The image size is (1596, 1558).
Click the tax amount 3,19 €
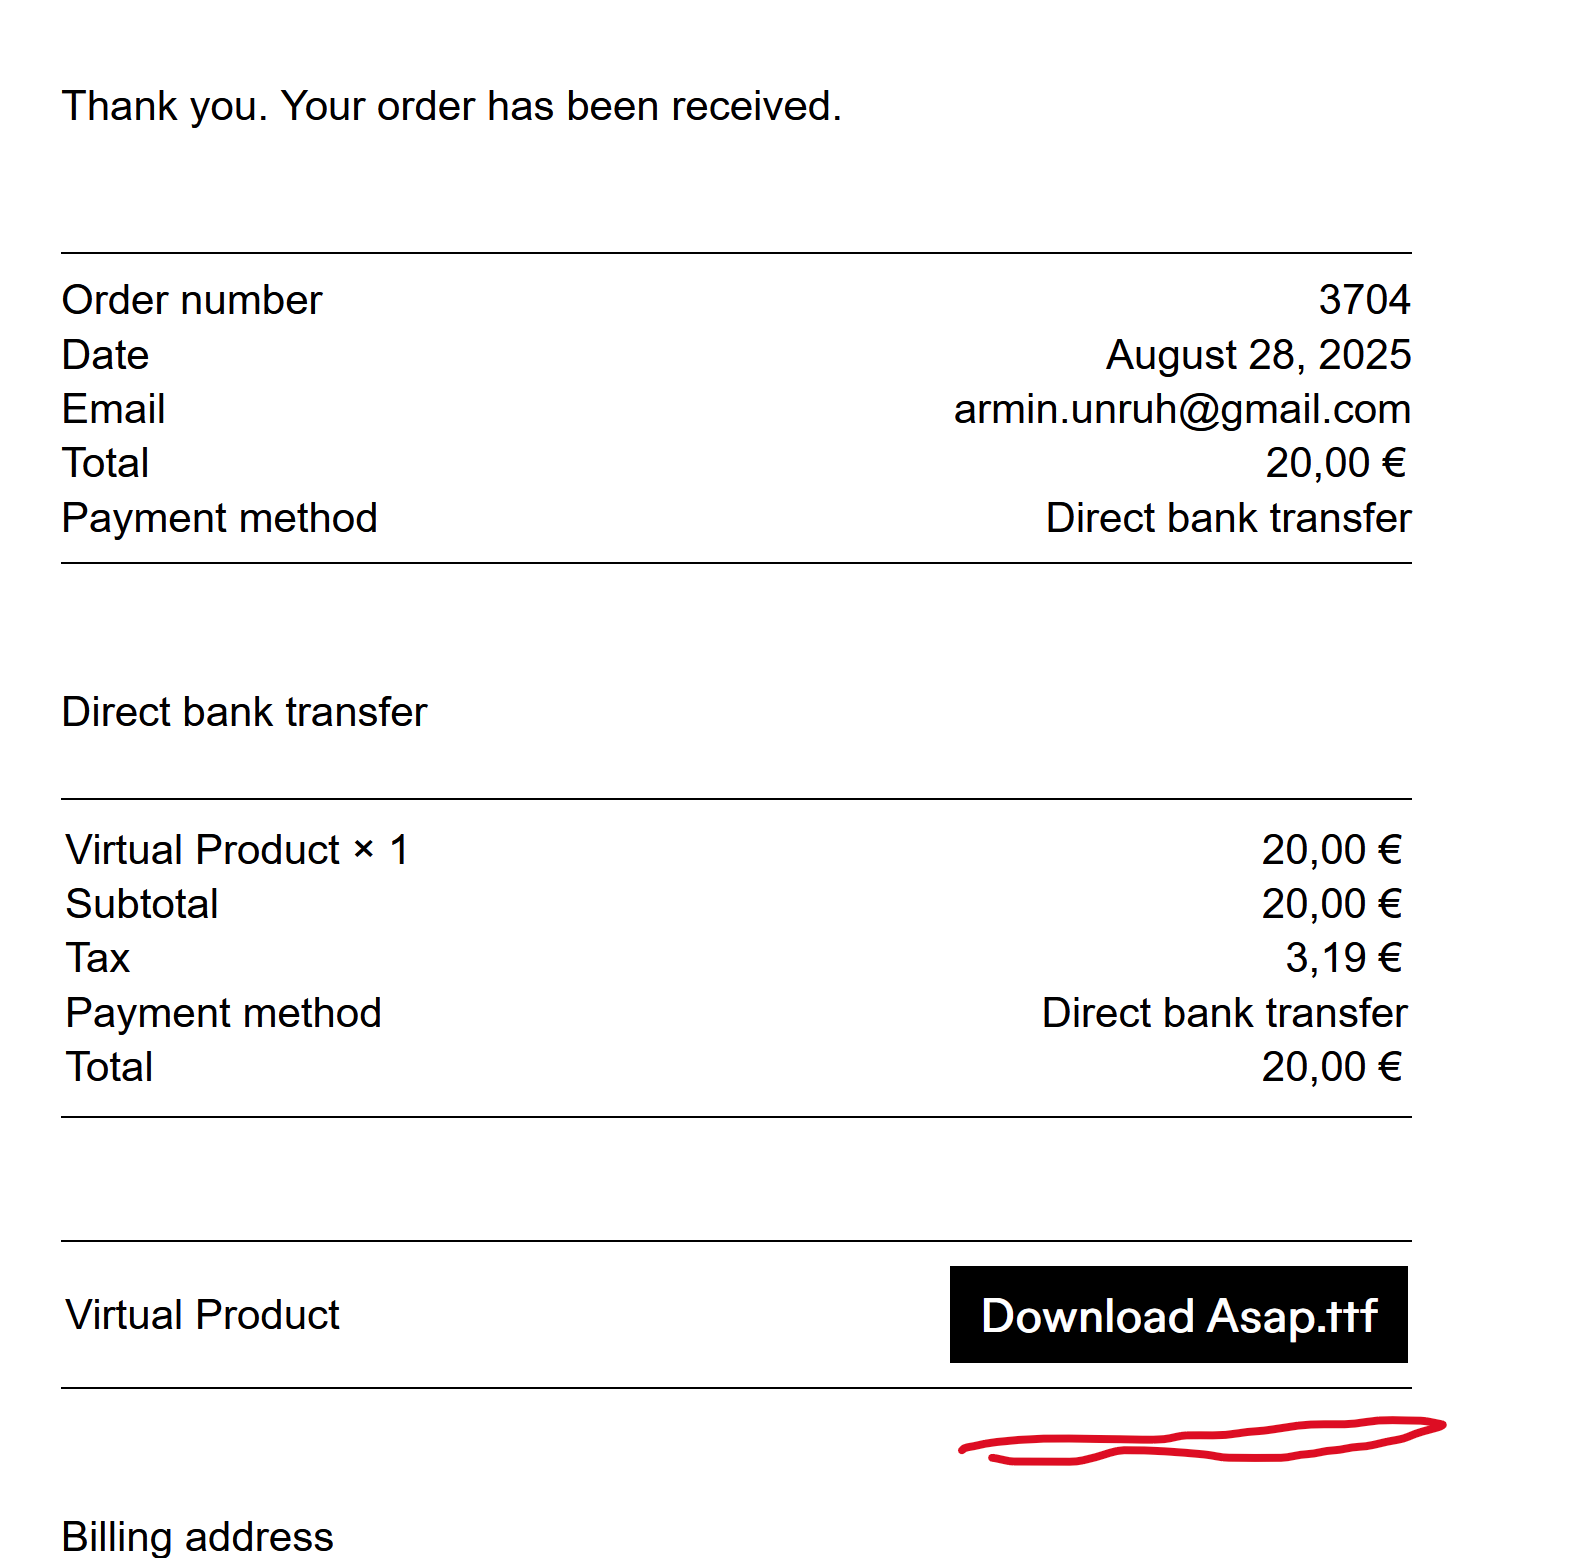pyautogui.click(x=1343, y=958)
